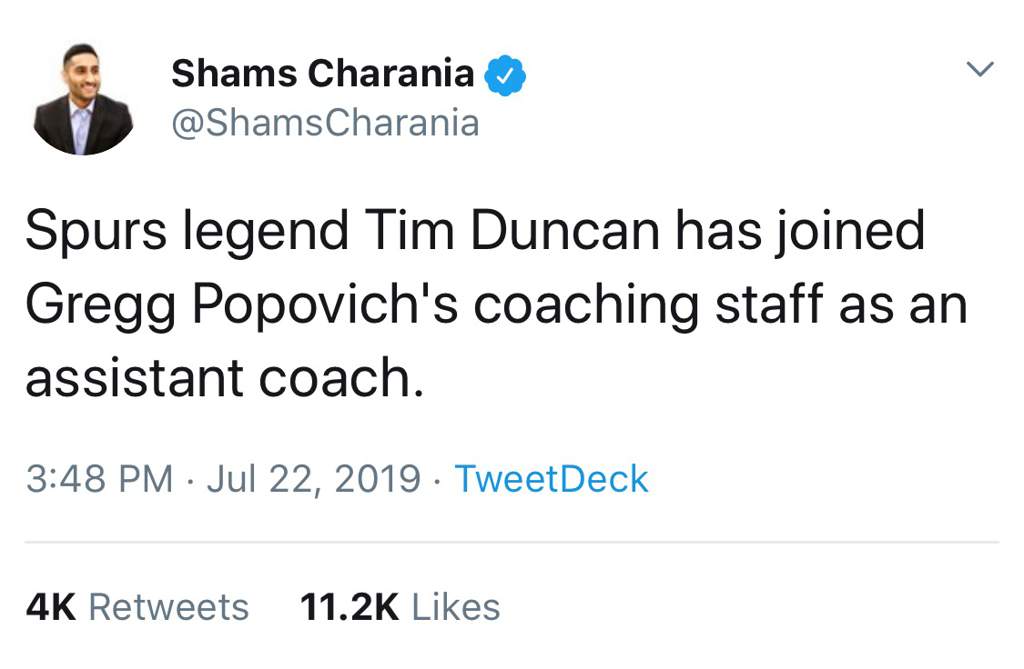Click the 3:48 PM timestamp
This screenshot has width=1024, height=669.
(99, 479)
